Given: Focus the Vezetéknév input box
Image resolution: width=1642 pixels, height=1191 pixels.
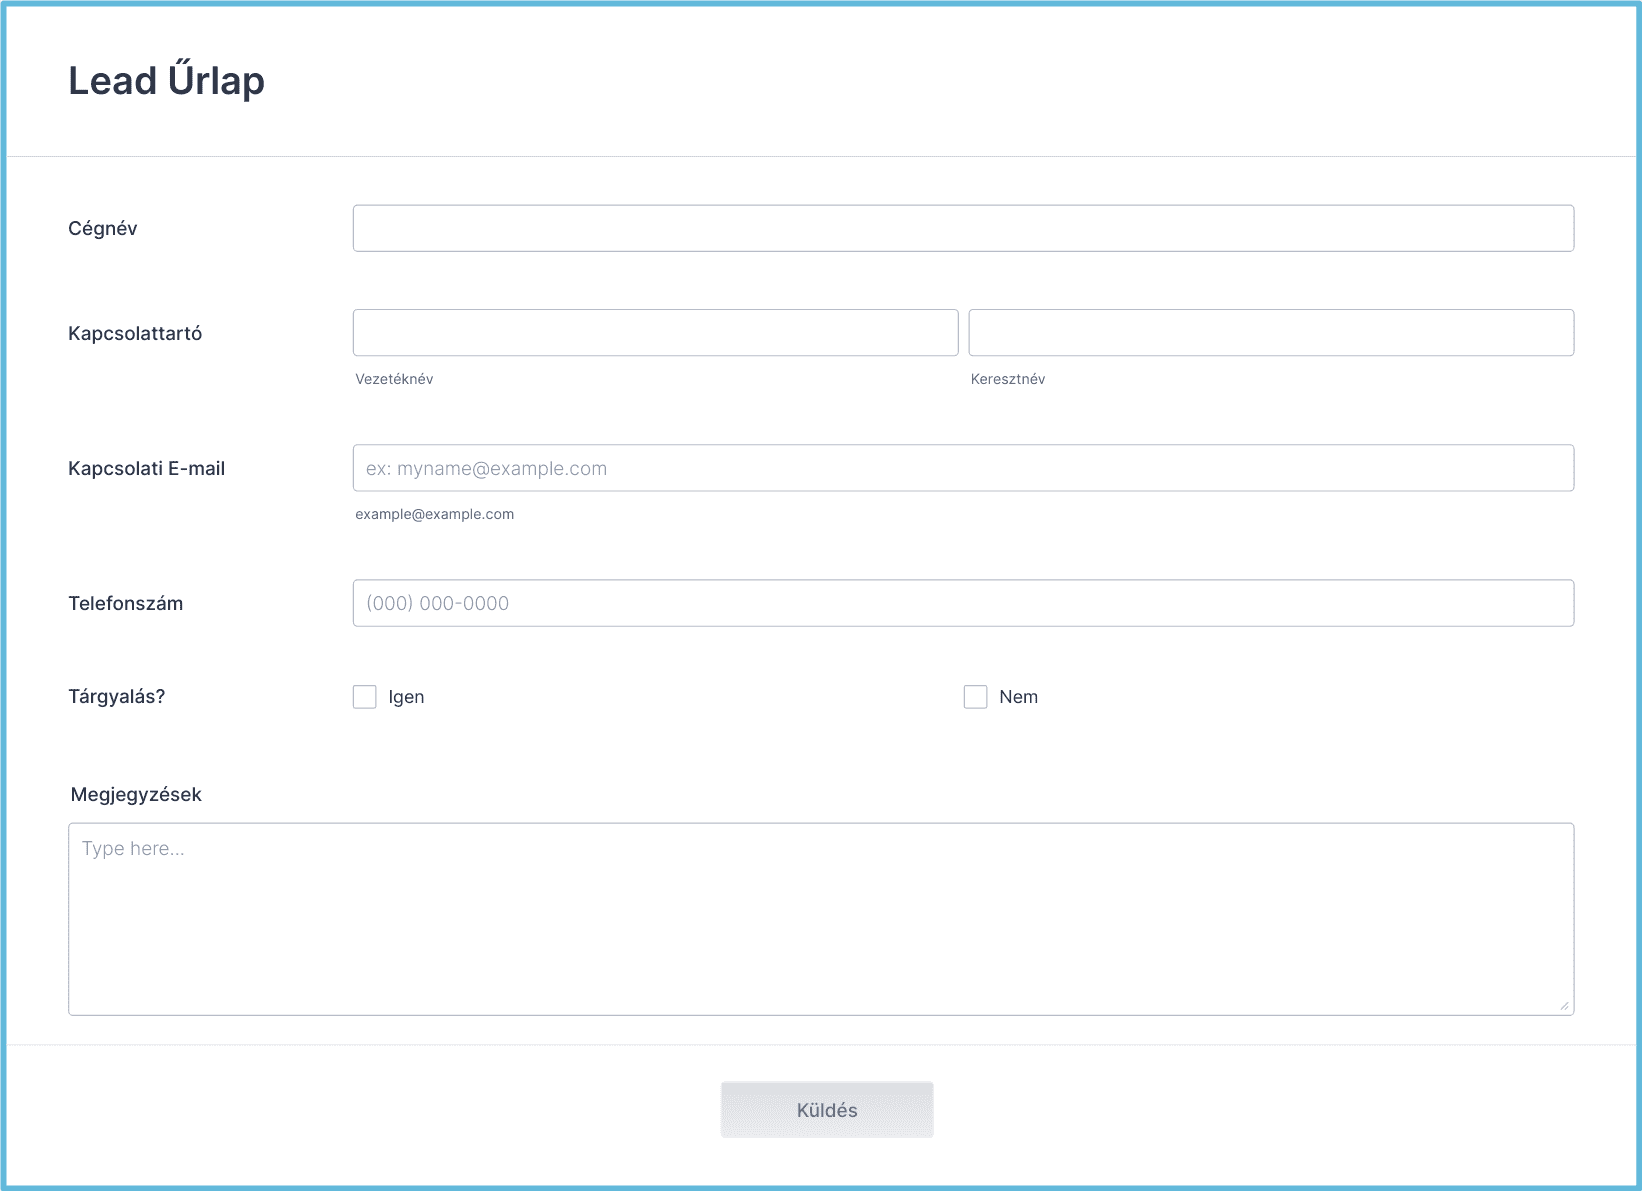Looking at the screenshot, I should click(655, 332).
